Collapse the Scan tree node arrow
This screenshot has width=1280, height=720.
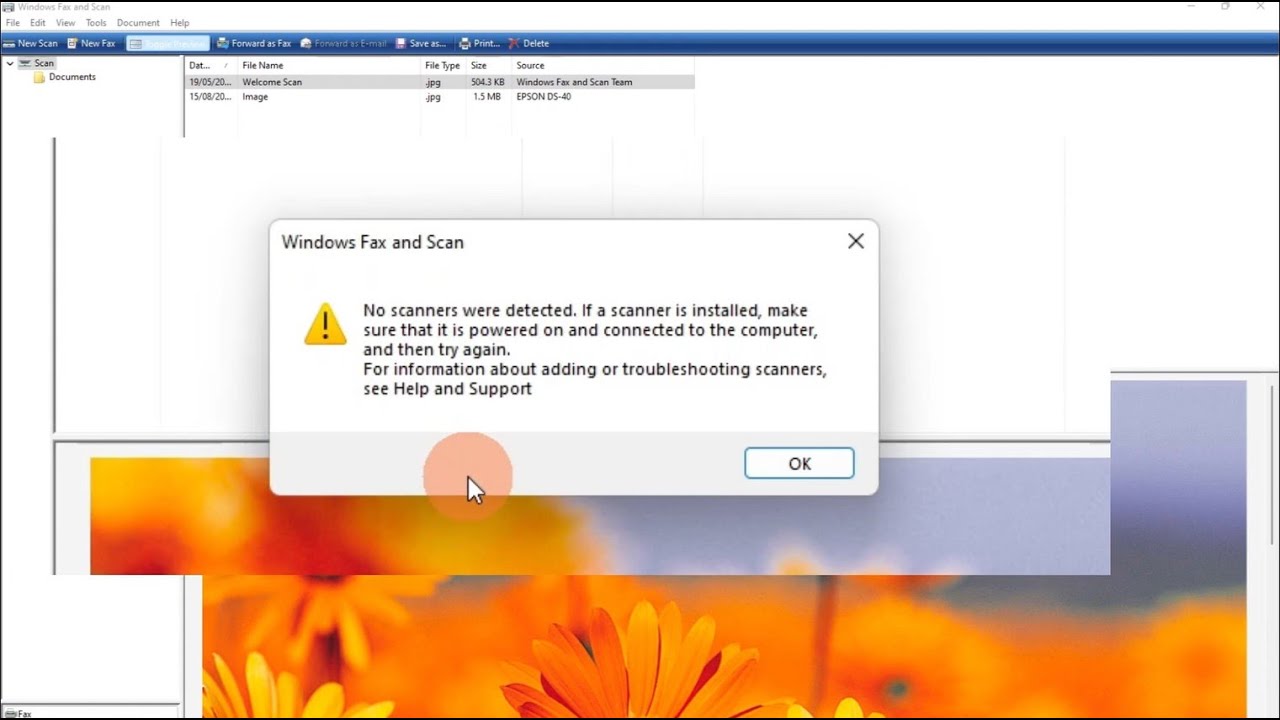click(x=10, y=63)
